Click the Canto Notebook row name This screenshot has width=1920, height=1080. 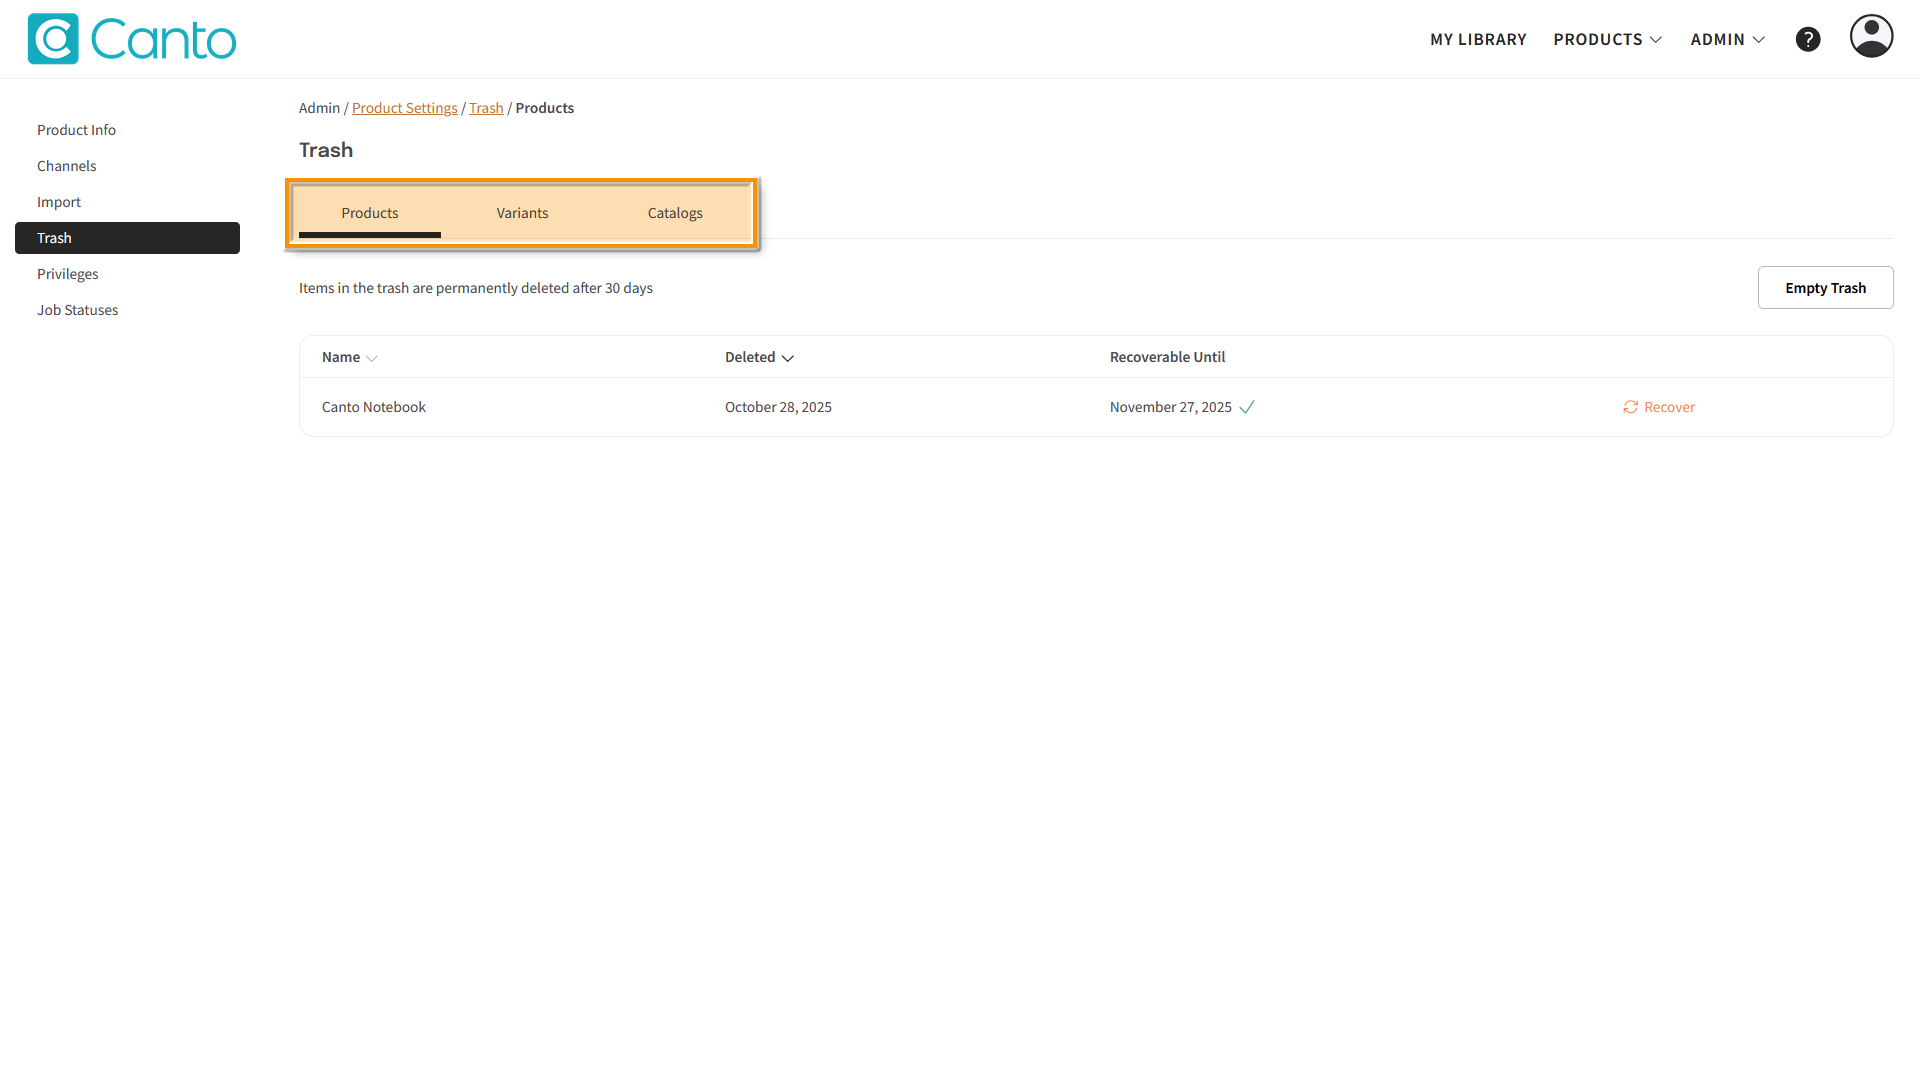373,407
